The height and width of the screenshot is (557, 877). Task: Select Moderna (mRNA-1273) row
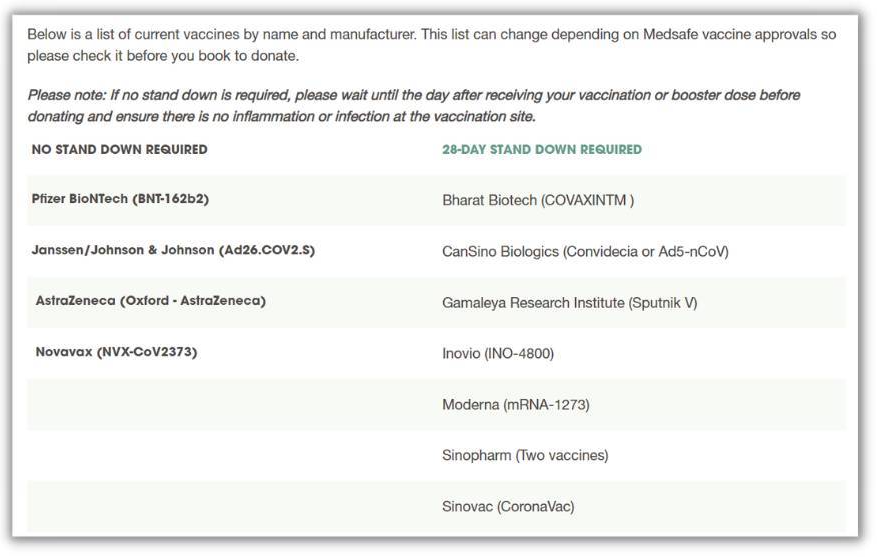click(516, 404)
